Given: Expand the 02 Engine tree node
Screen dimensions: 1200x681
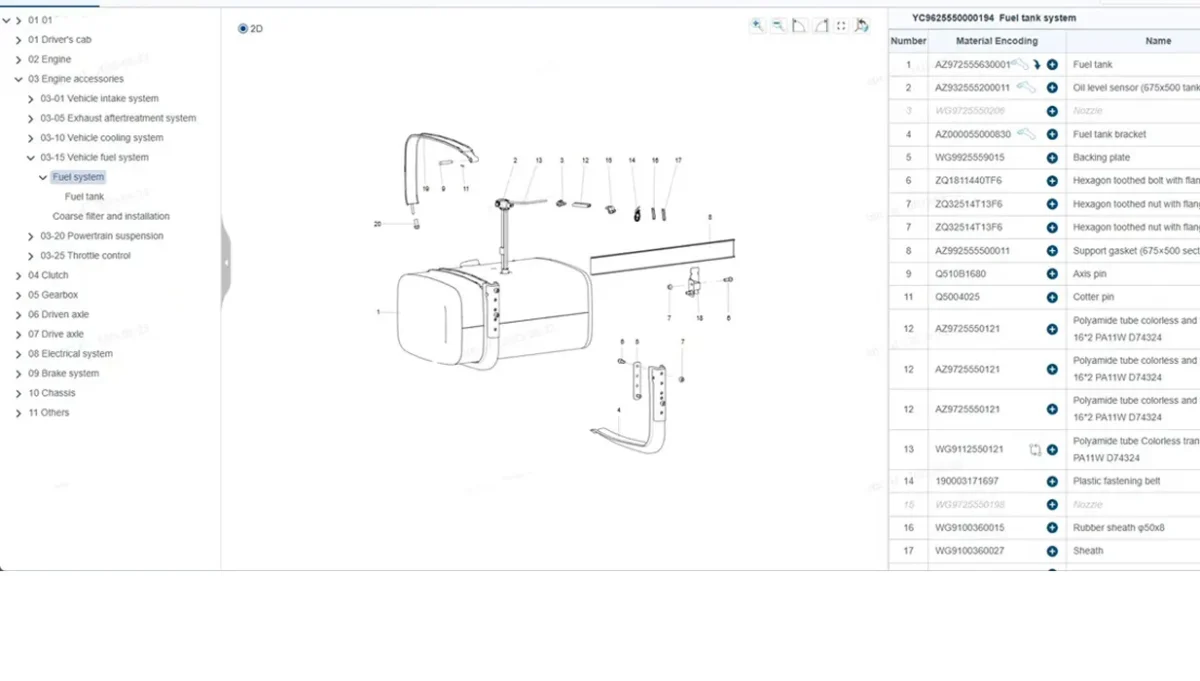Looking at the screenshot, I should click(x=19, y=60).
